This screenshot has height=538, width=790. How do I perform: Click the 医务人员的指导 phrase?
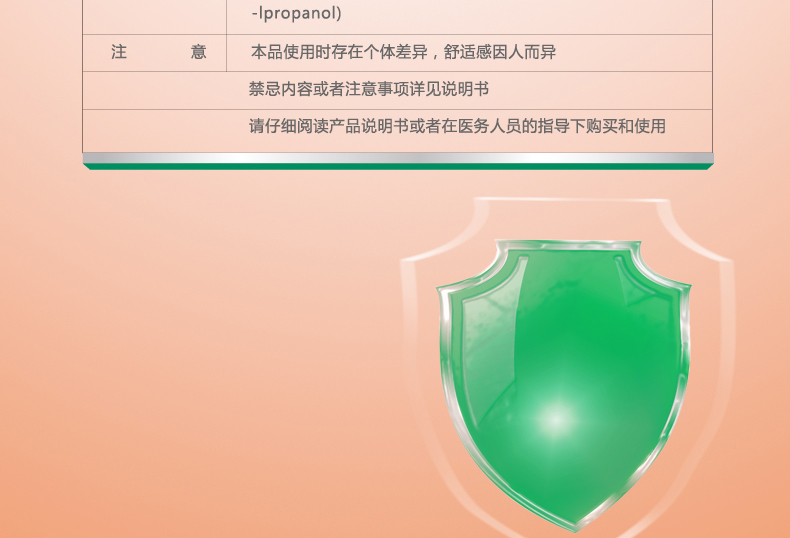coord(514,126)
